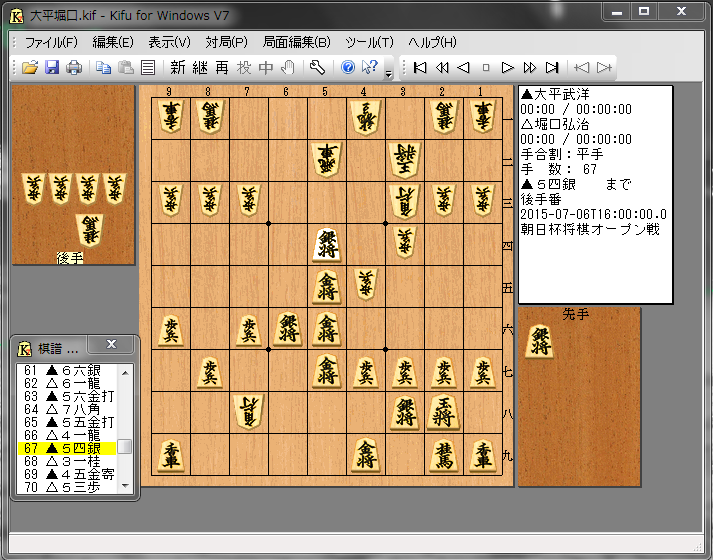713x560 pixels.
Task: Select move 65 ▲５五金打 in list
Action: 68,422
